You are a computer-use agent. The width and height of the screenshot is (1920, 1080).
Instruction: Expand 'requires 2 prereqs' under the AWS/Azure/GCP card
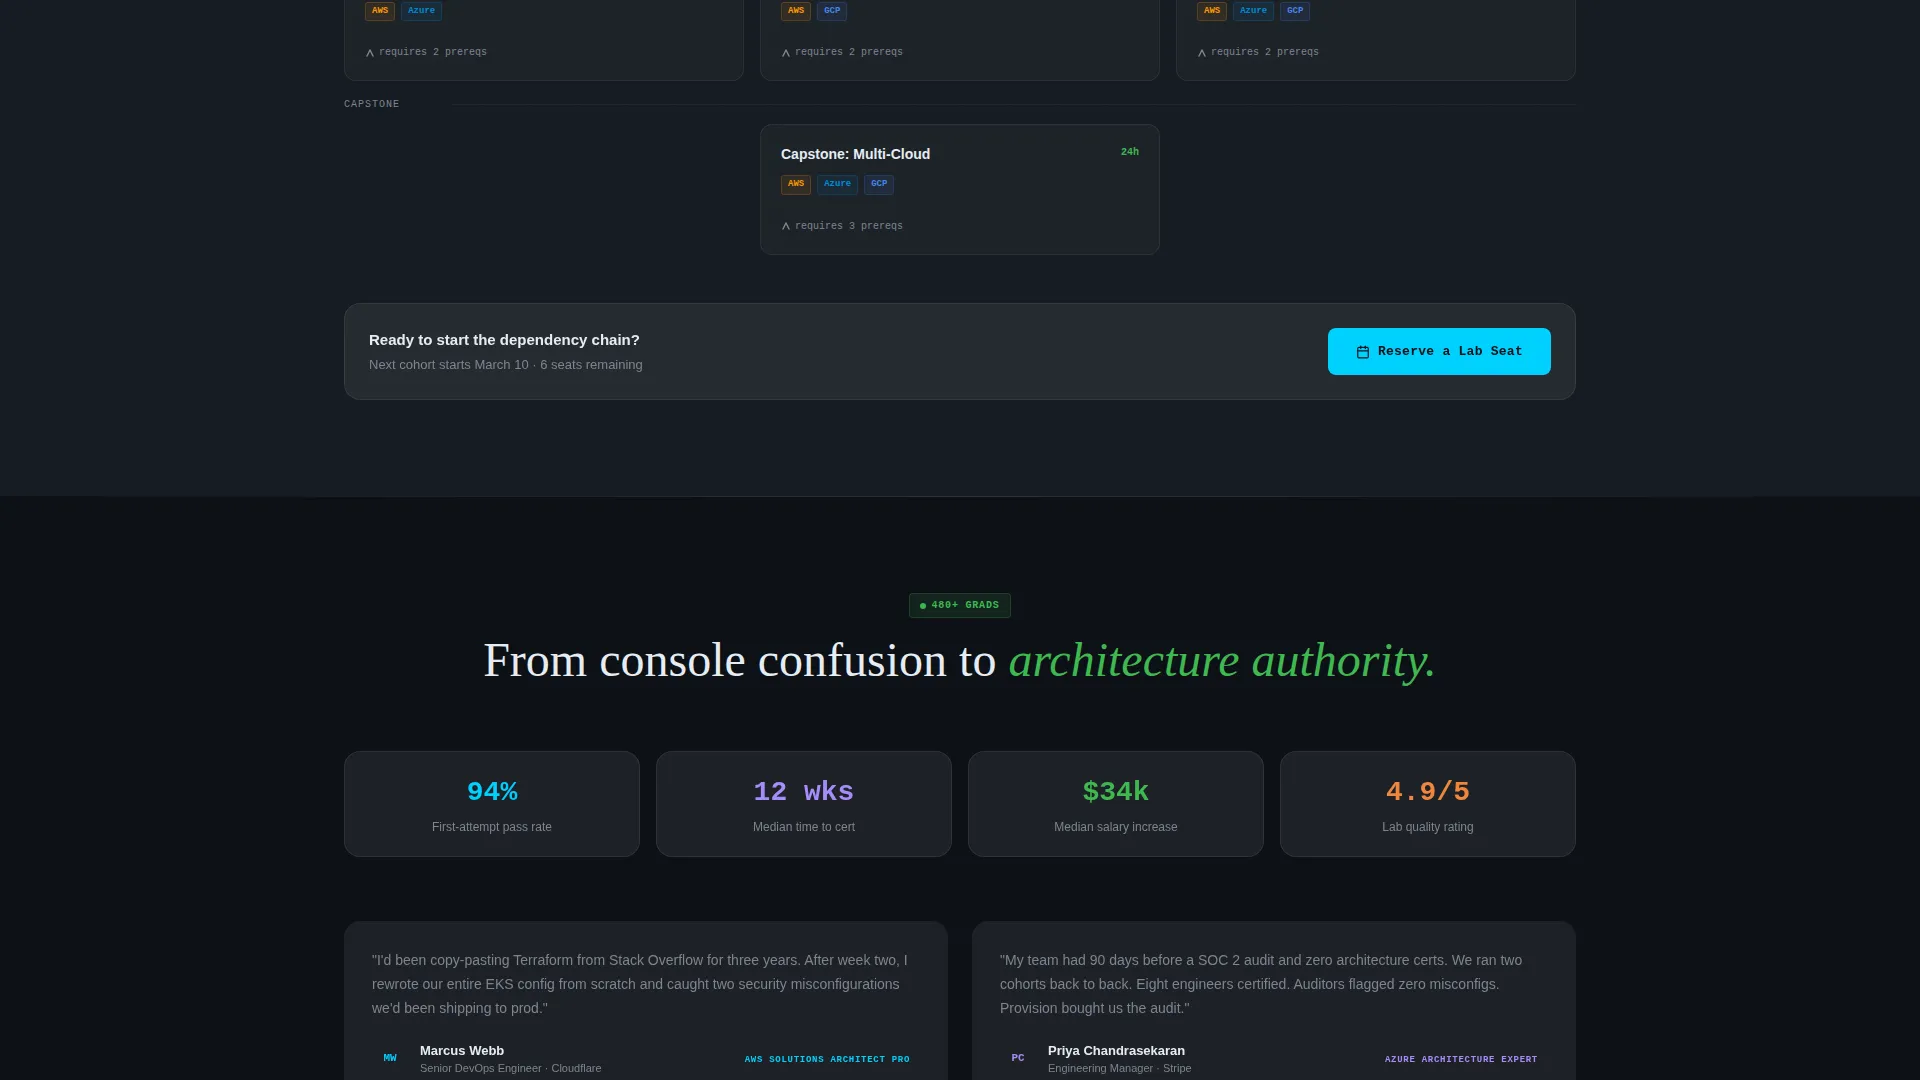pos(1258,52)
